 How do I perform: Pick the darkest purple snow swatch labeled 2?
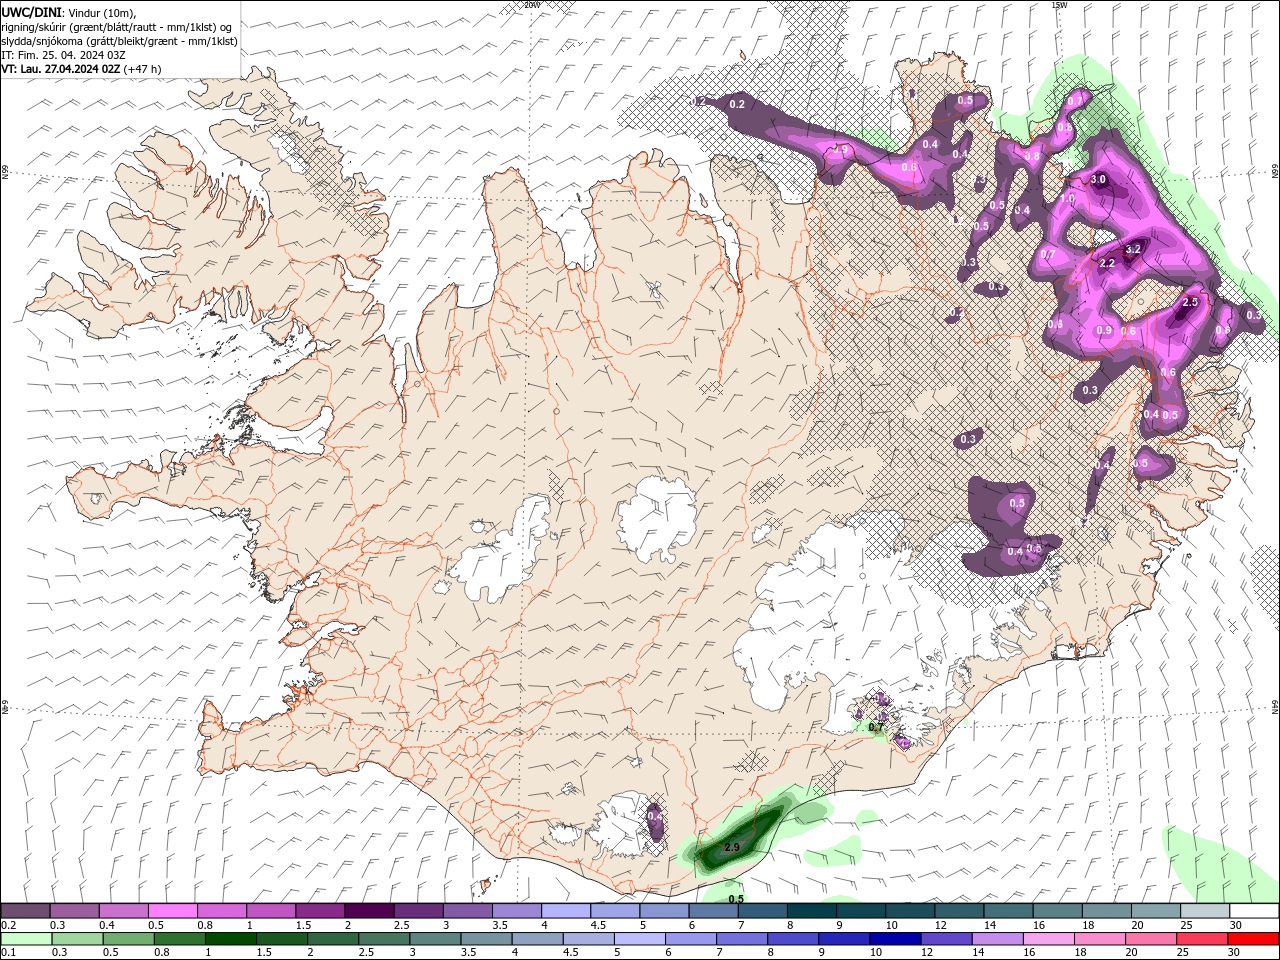coord(368,911)
